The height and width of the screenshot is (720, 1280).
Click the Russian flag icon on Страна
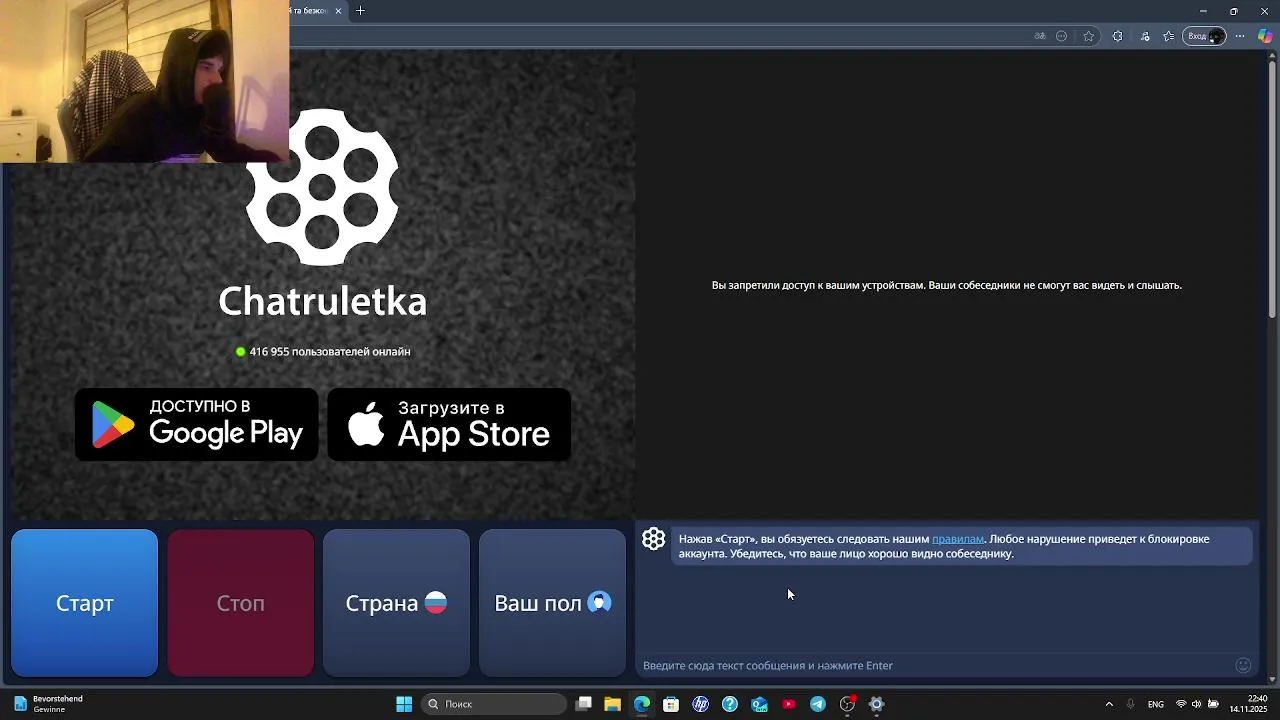tap(436, 603)
